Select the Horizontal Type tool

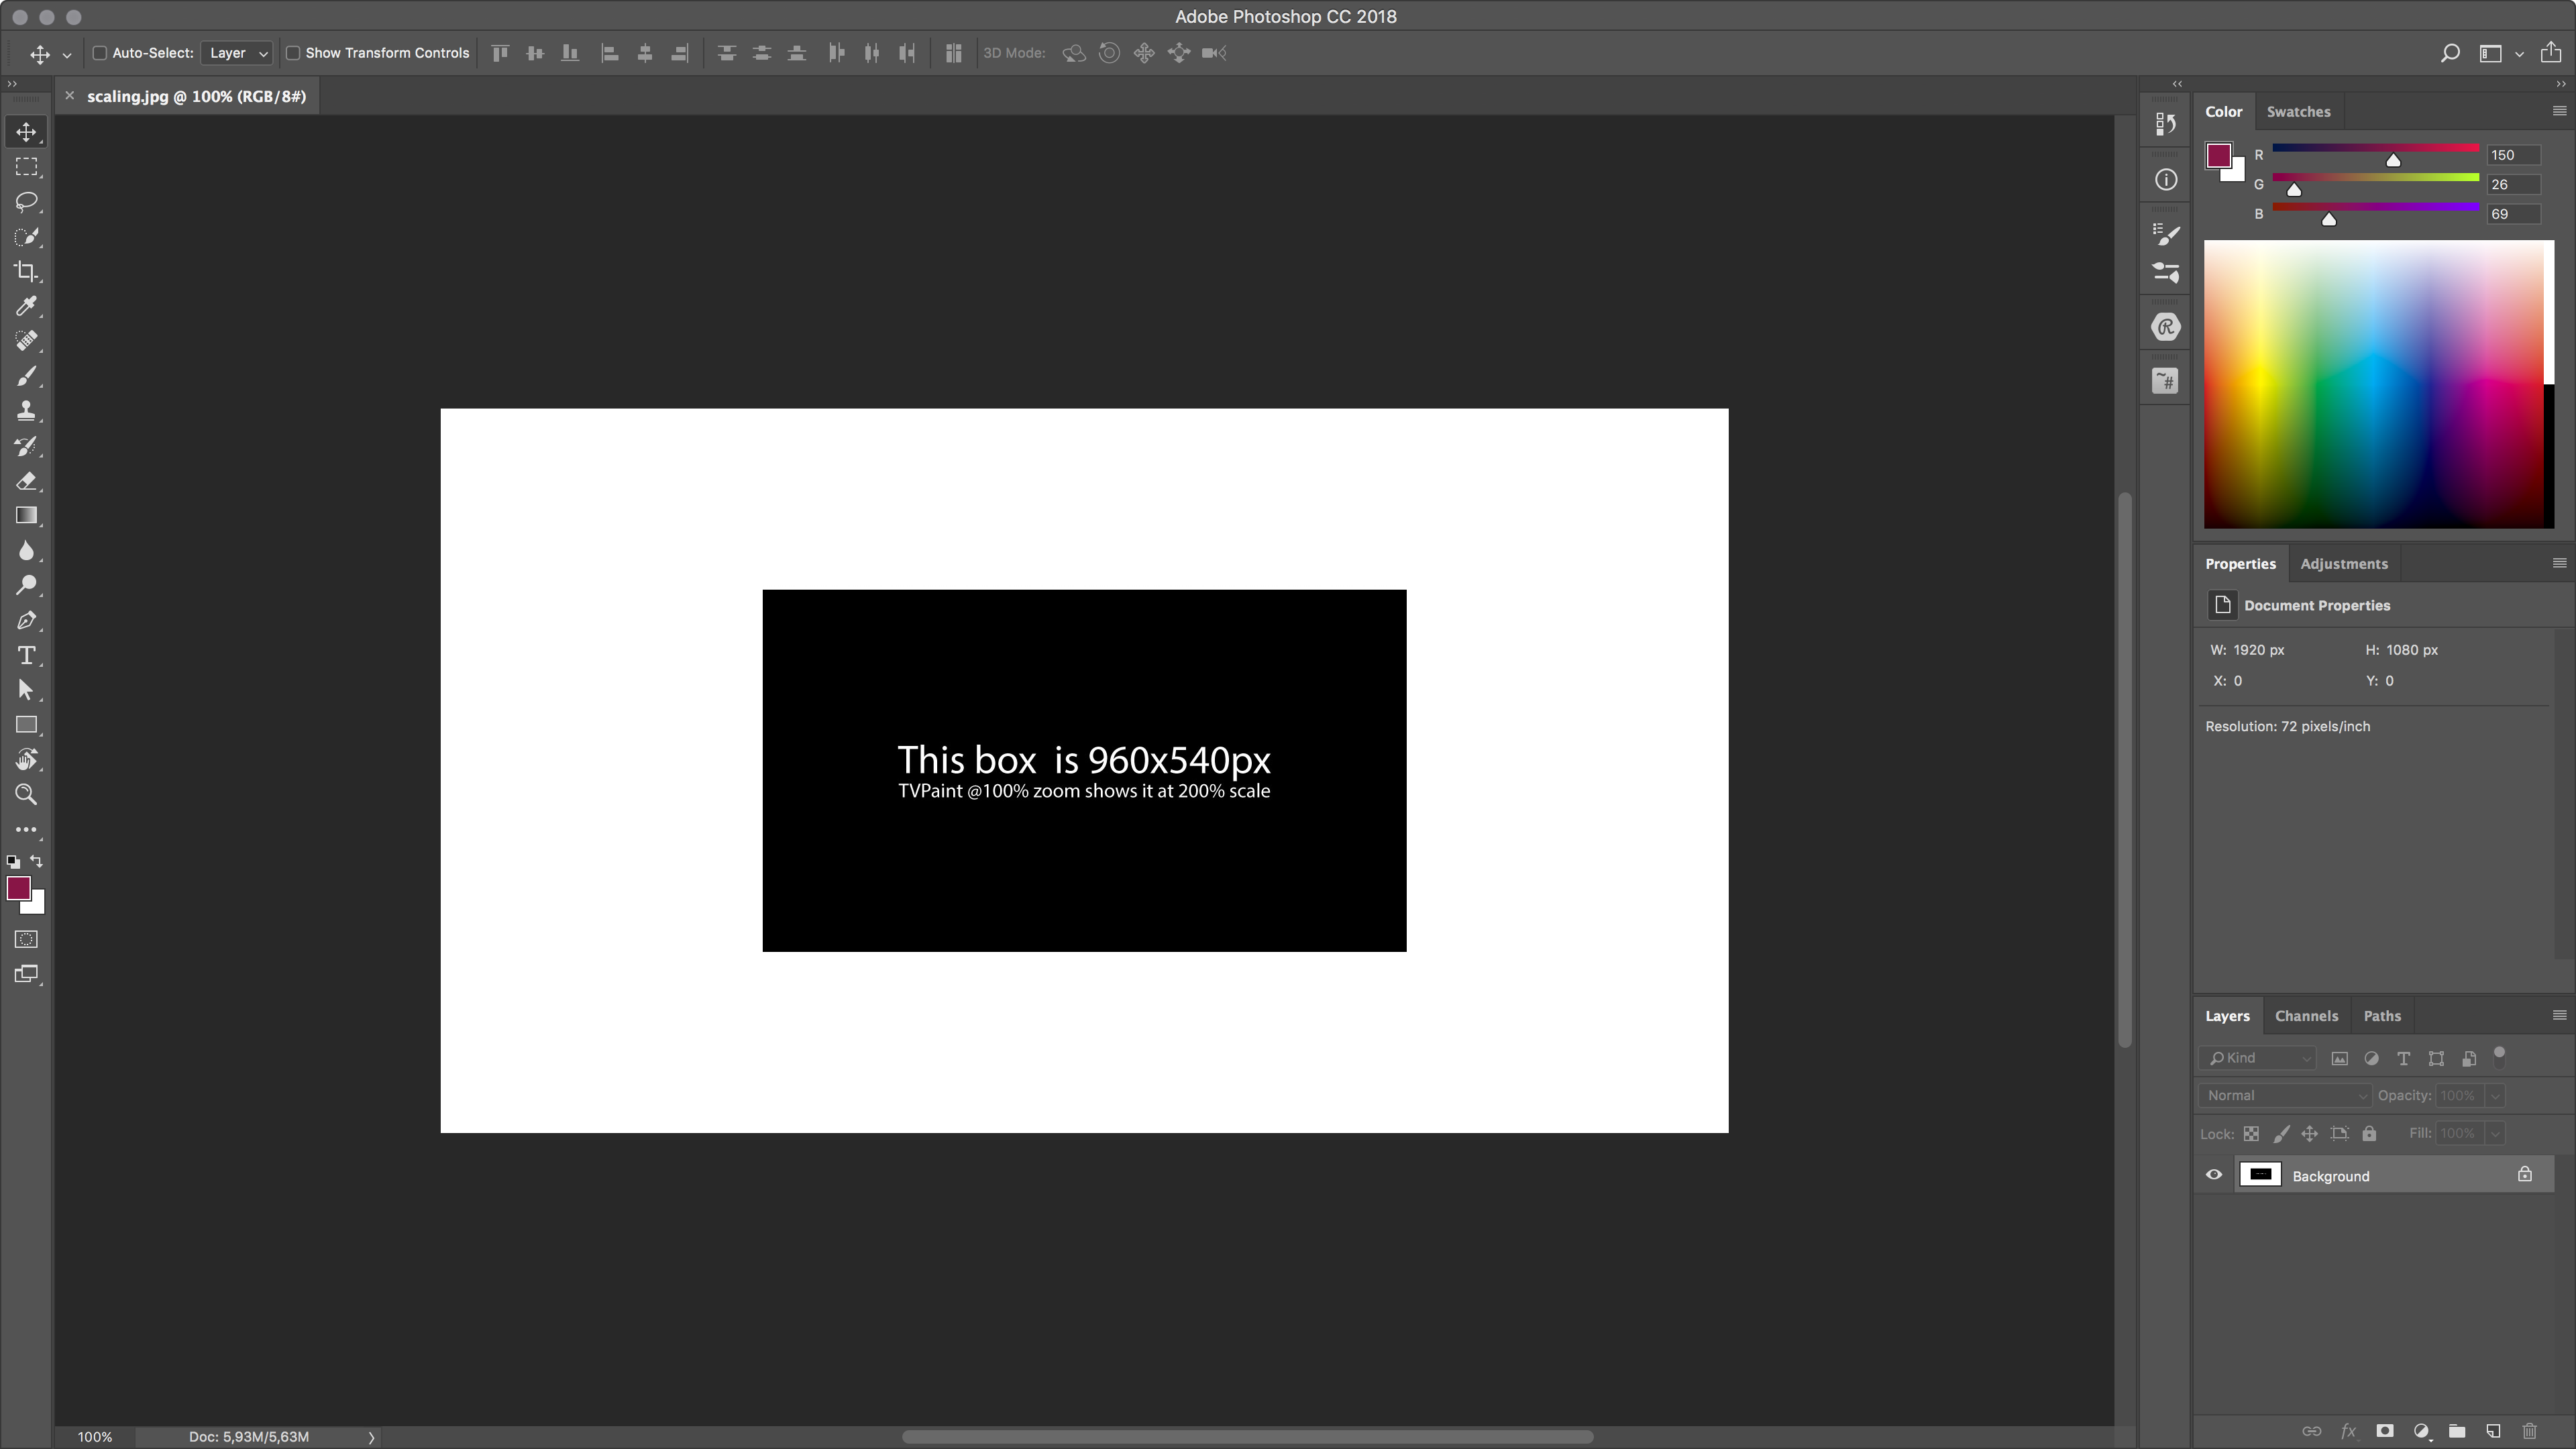(x=26, y=655)
